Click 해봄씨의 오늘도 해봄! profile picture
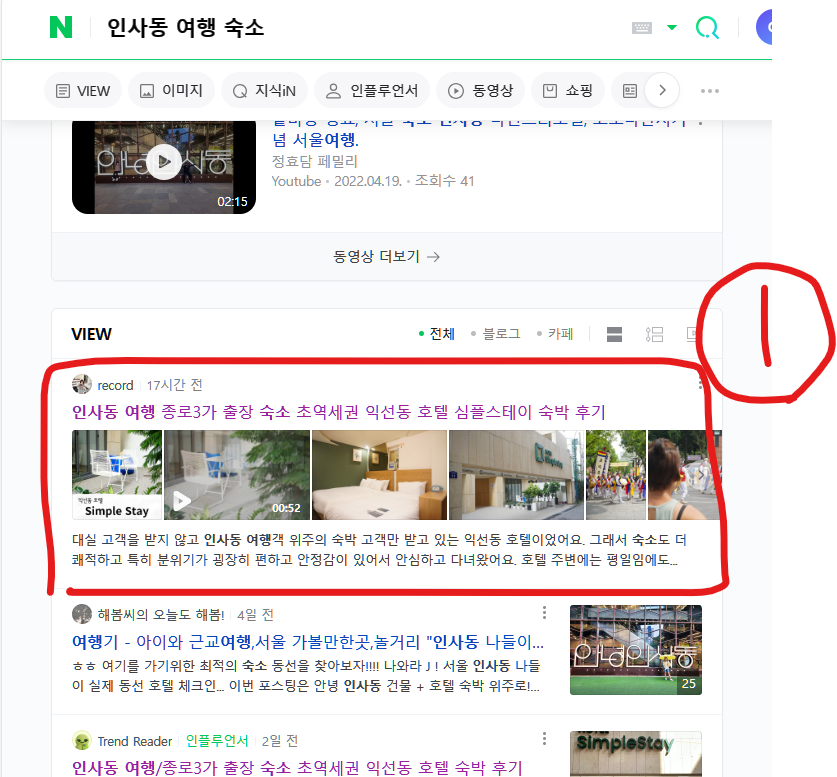837x777 pixels. [x=82, y=614]
